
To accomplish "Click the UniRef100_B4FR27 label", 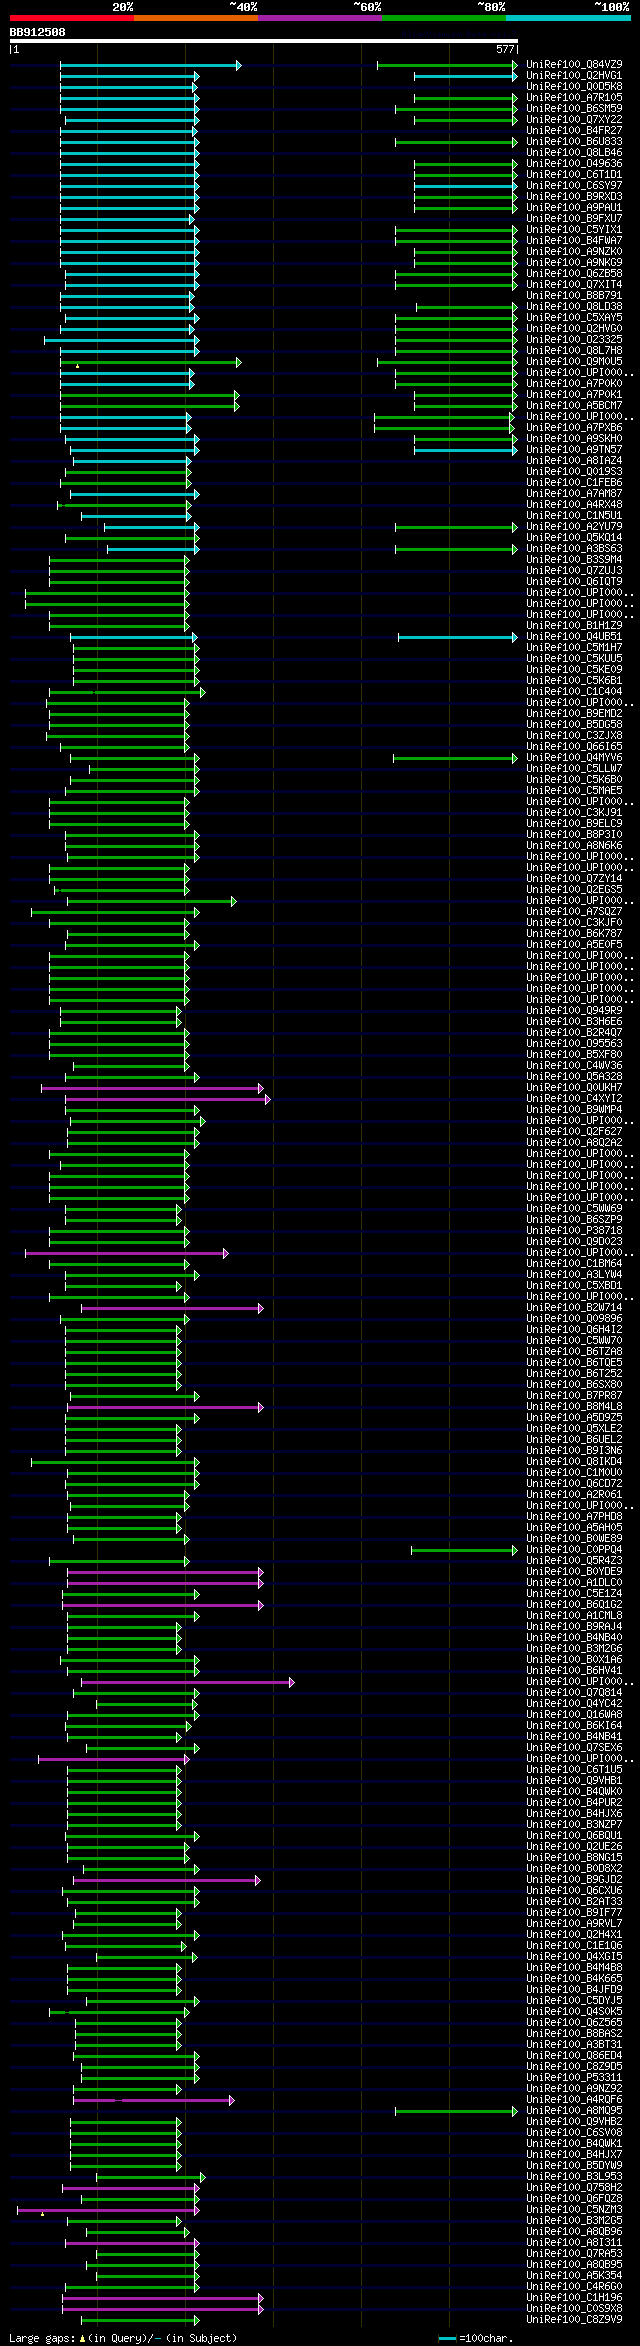I will 574,131.
